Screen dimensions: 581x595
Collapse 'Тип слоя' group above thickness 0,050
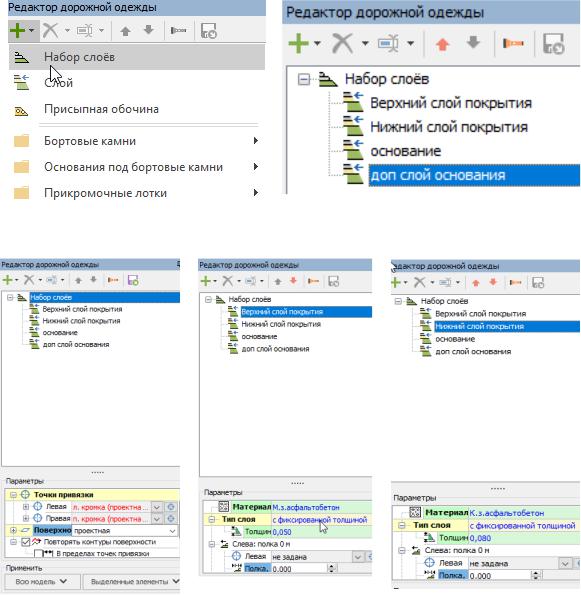coord(212,519)
